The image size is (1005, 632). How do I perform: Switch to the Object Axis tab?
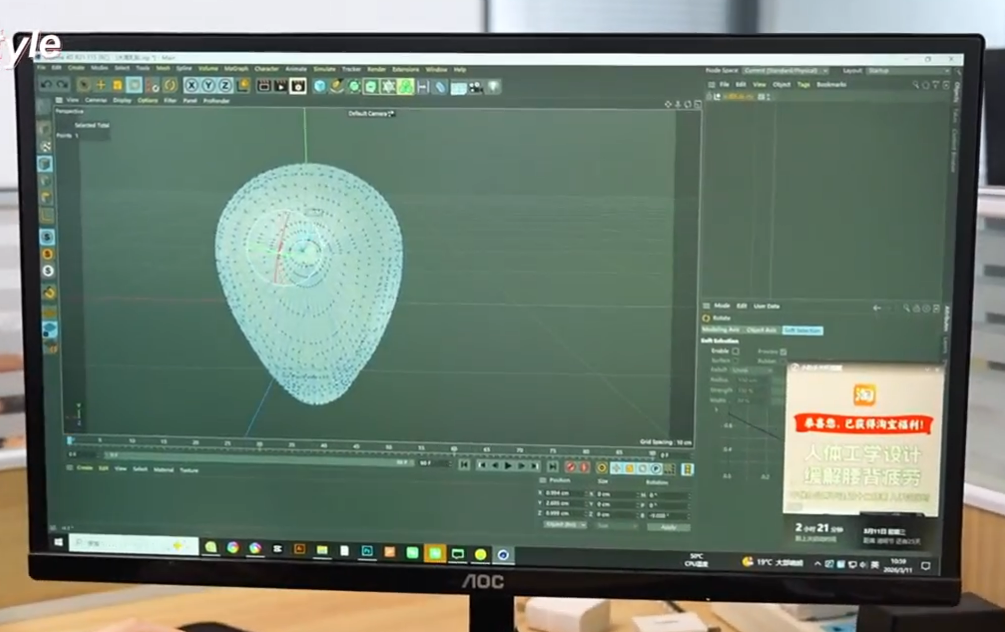point(761,330)
